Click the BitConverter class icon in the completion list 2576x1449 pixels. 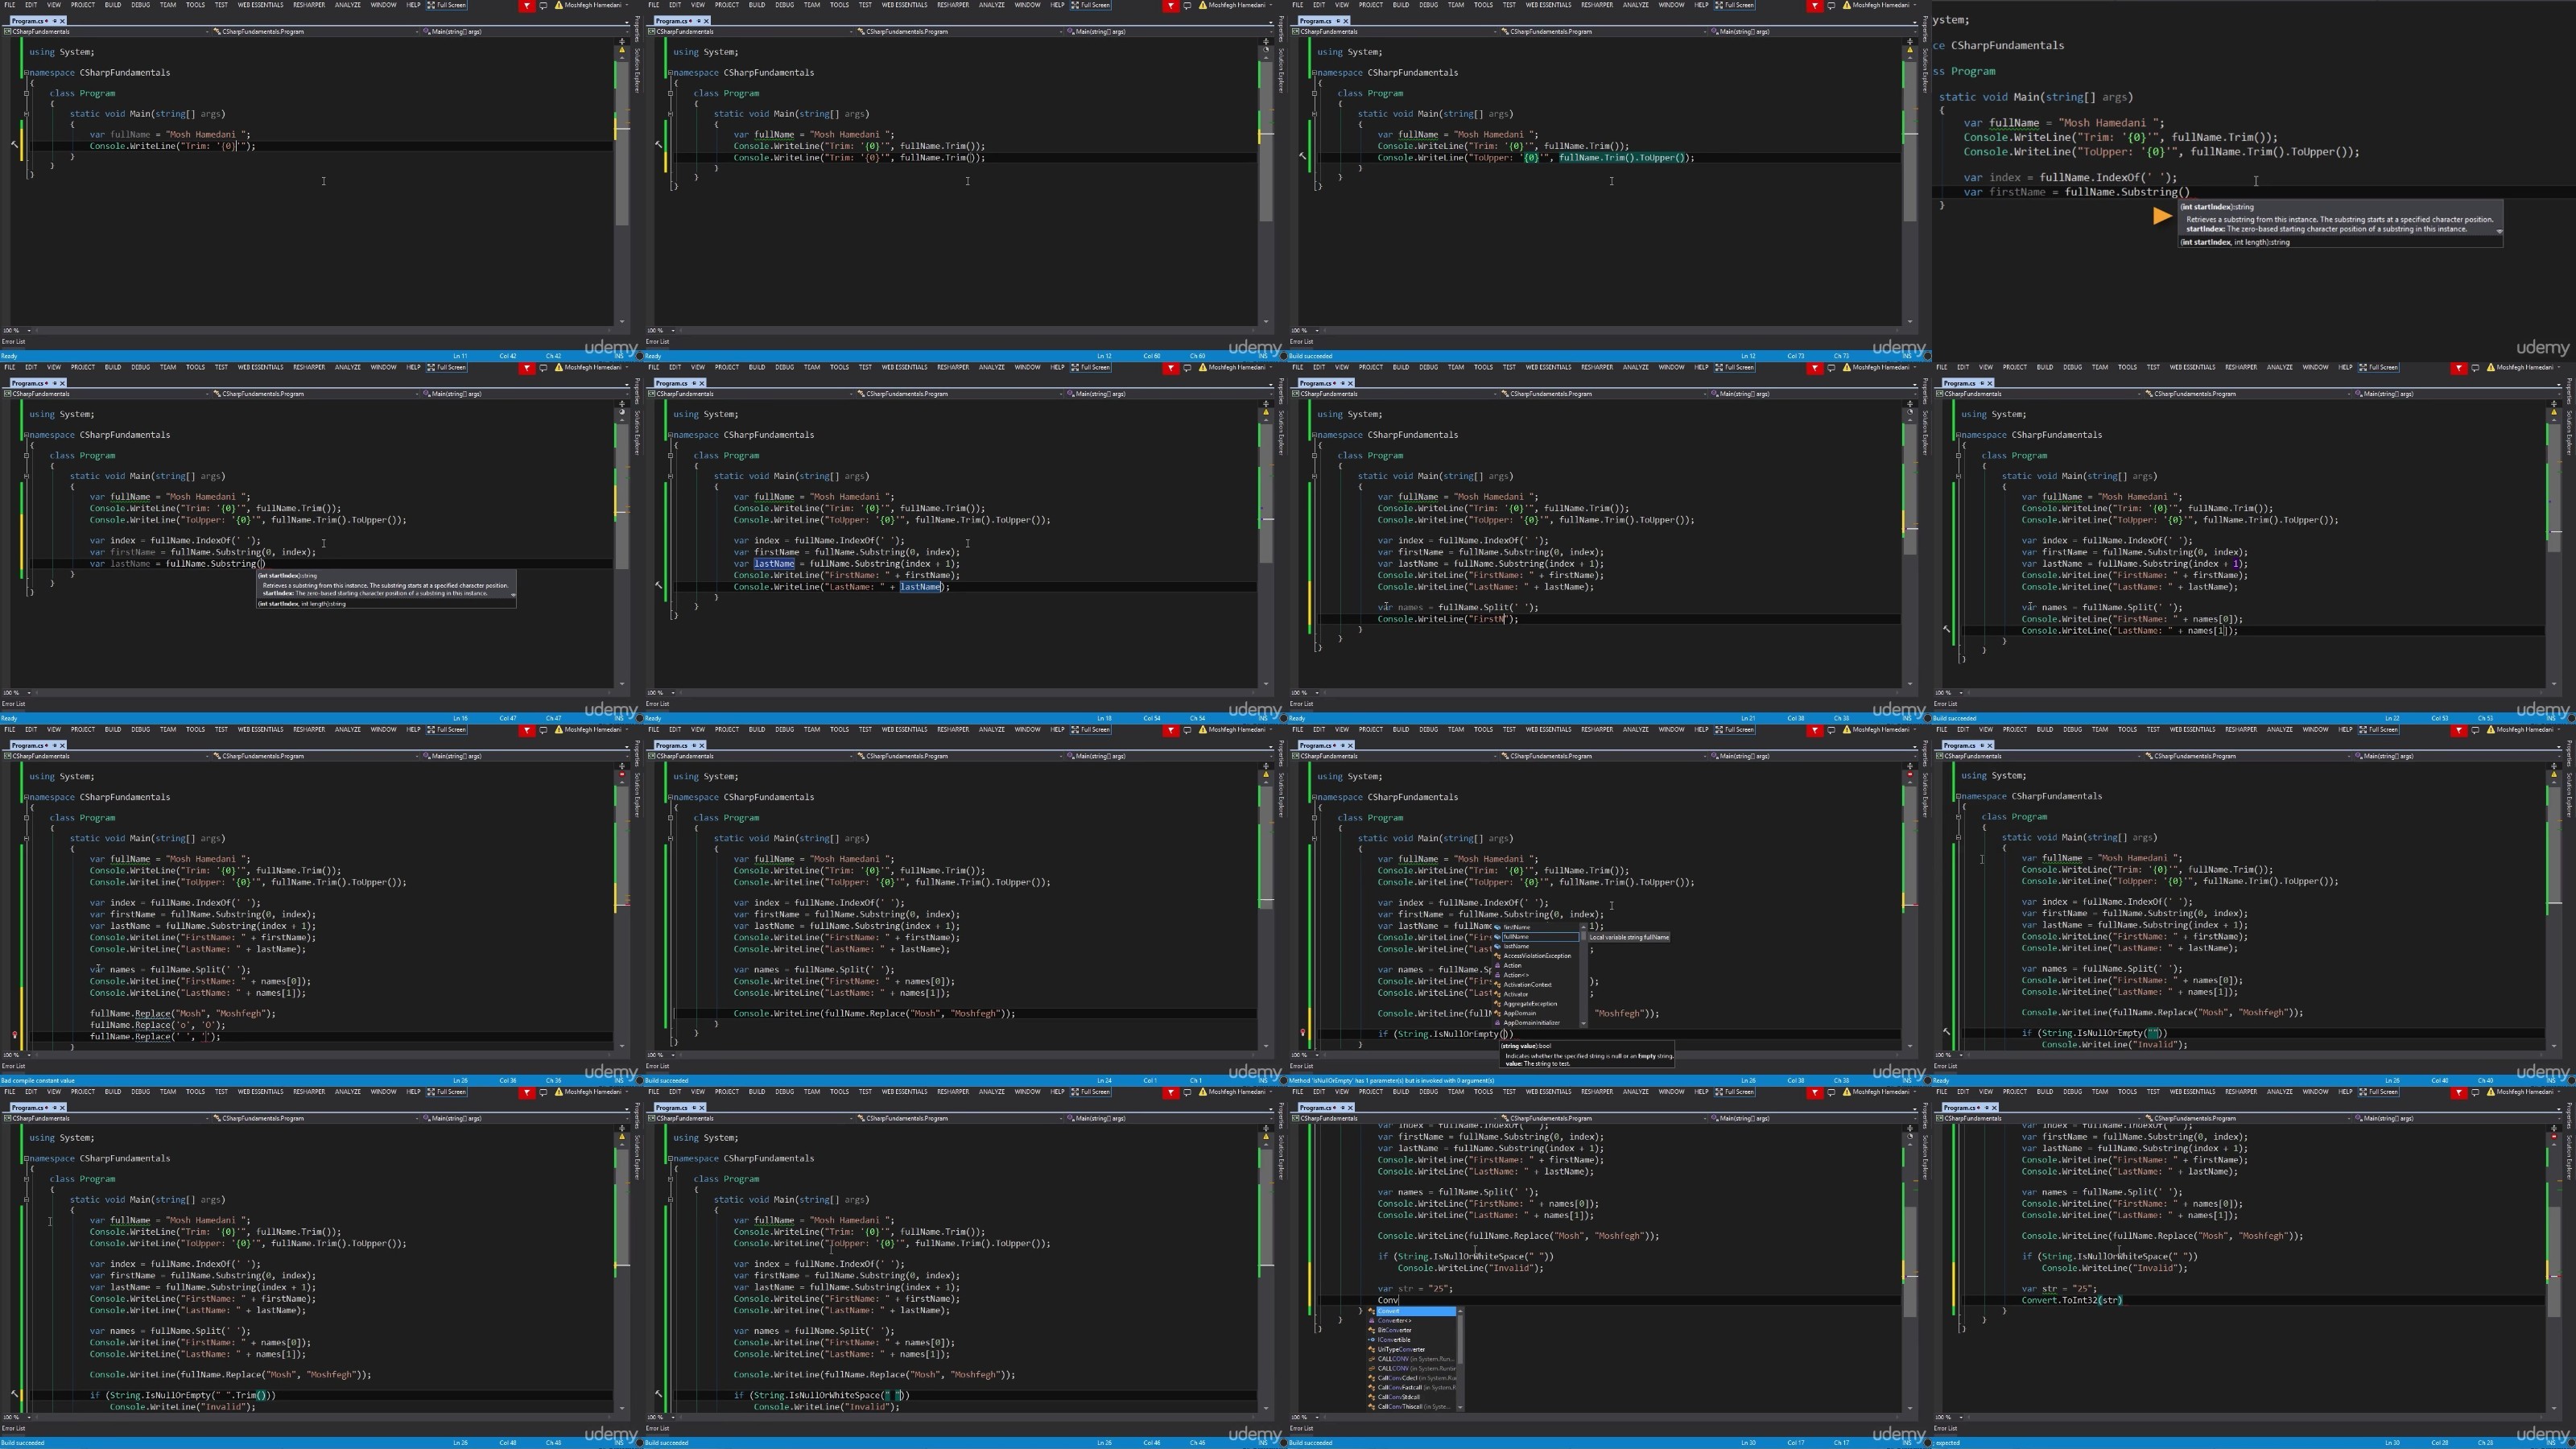(1372, 1330)
